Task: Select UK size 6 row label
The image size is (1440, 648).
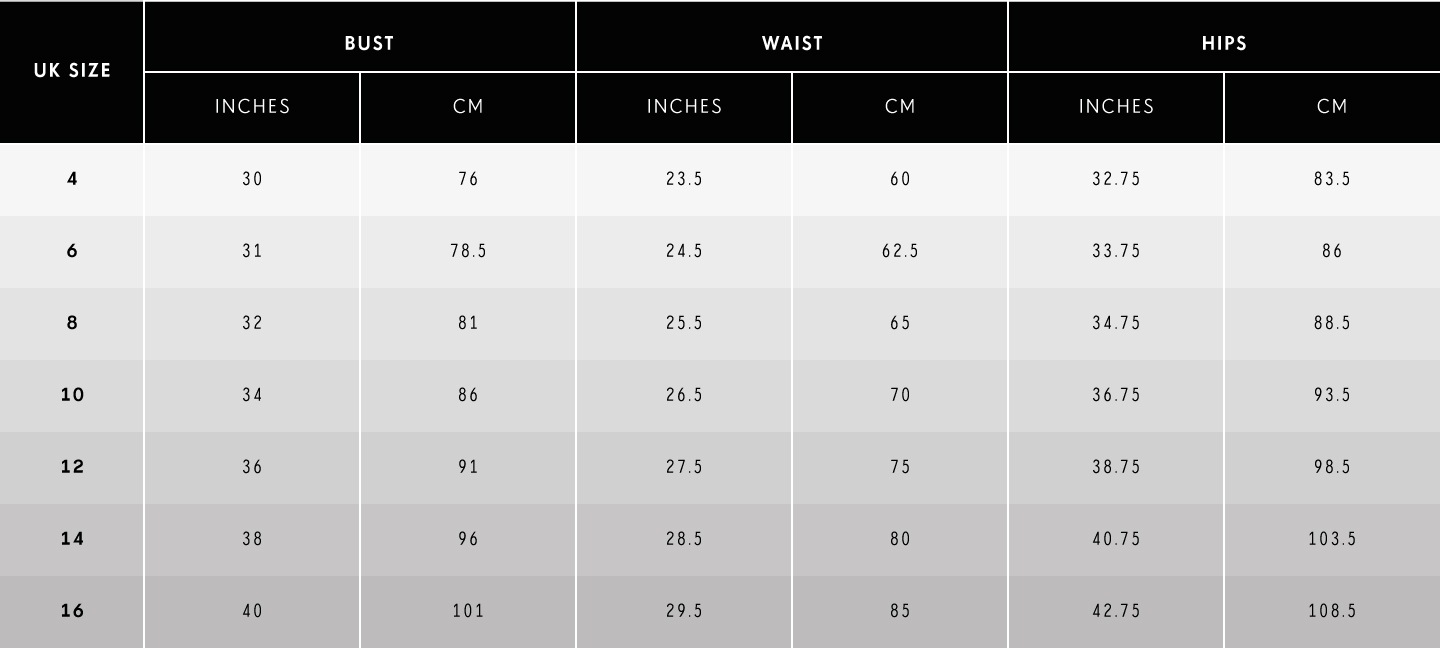Action: point(72,251)
